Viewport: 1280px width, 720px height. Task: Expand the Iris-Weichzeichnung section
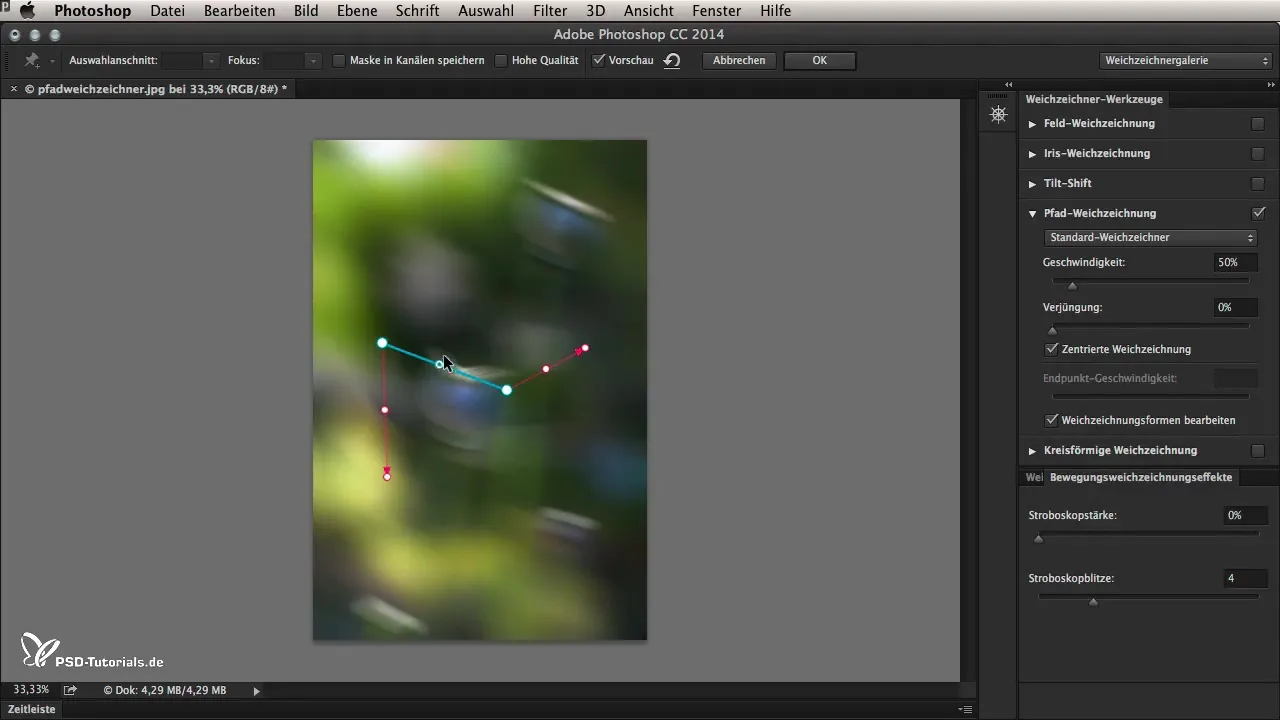[1033, 154]
